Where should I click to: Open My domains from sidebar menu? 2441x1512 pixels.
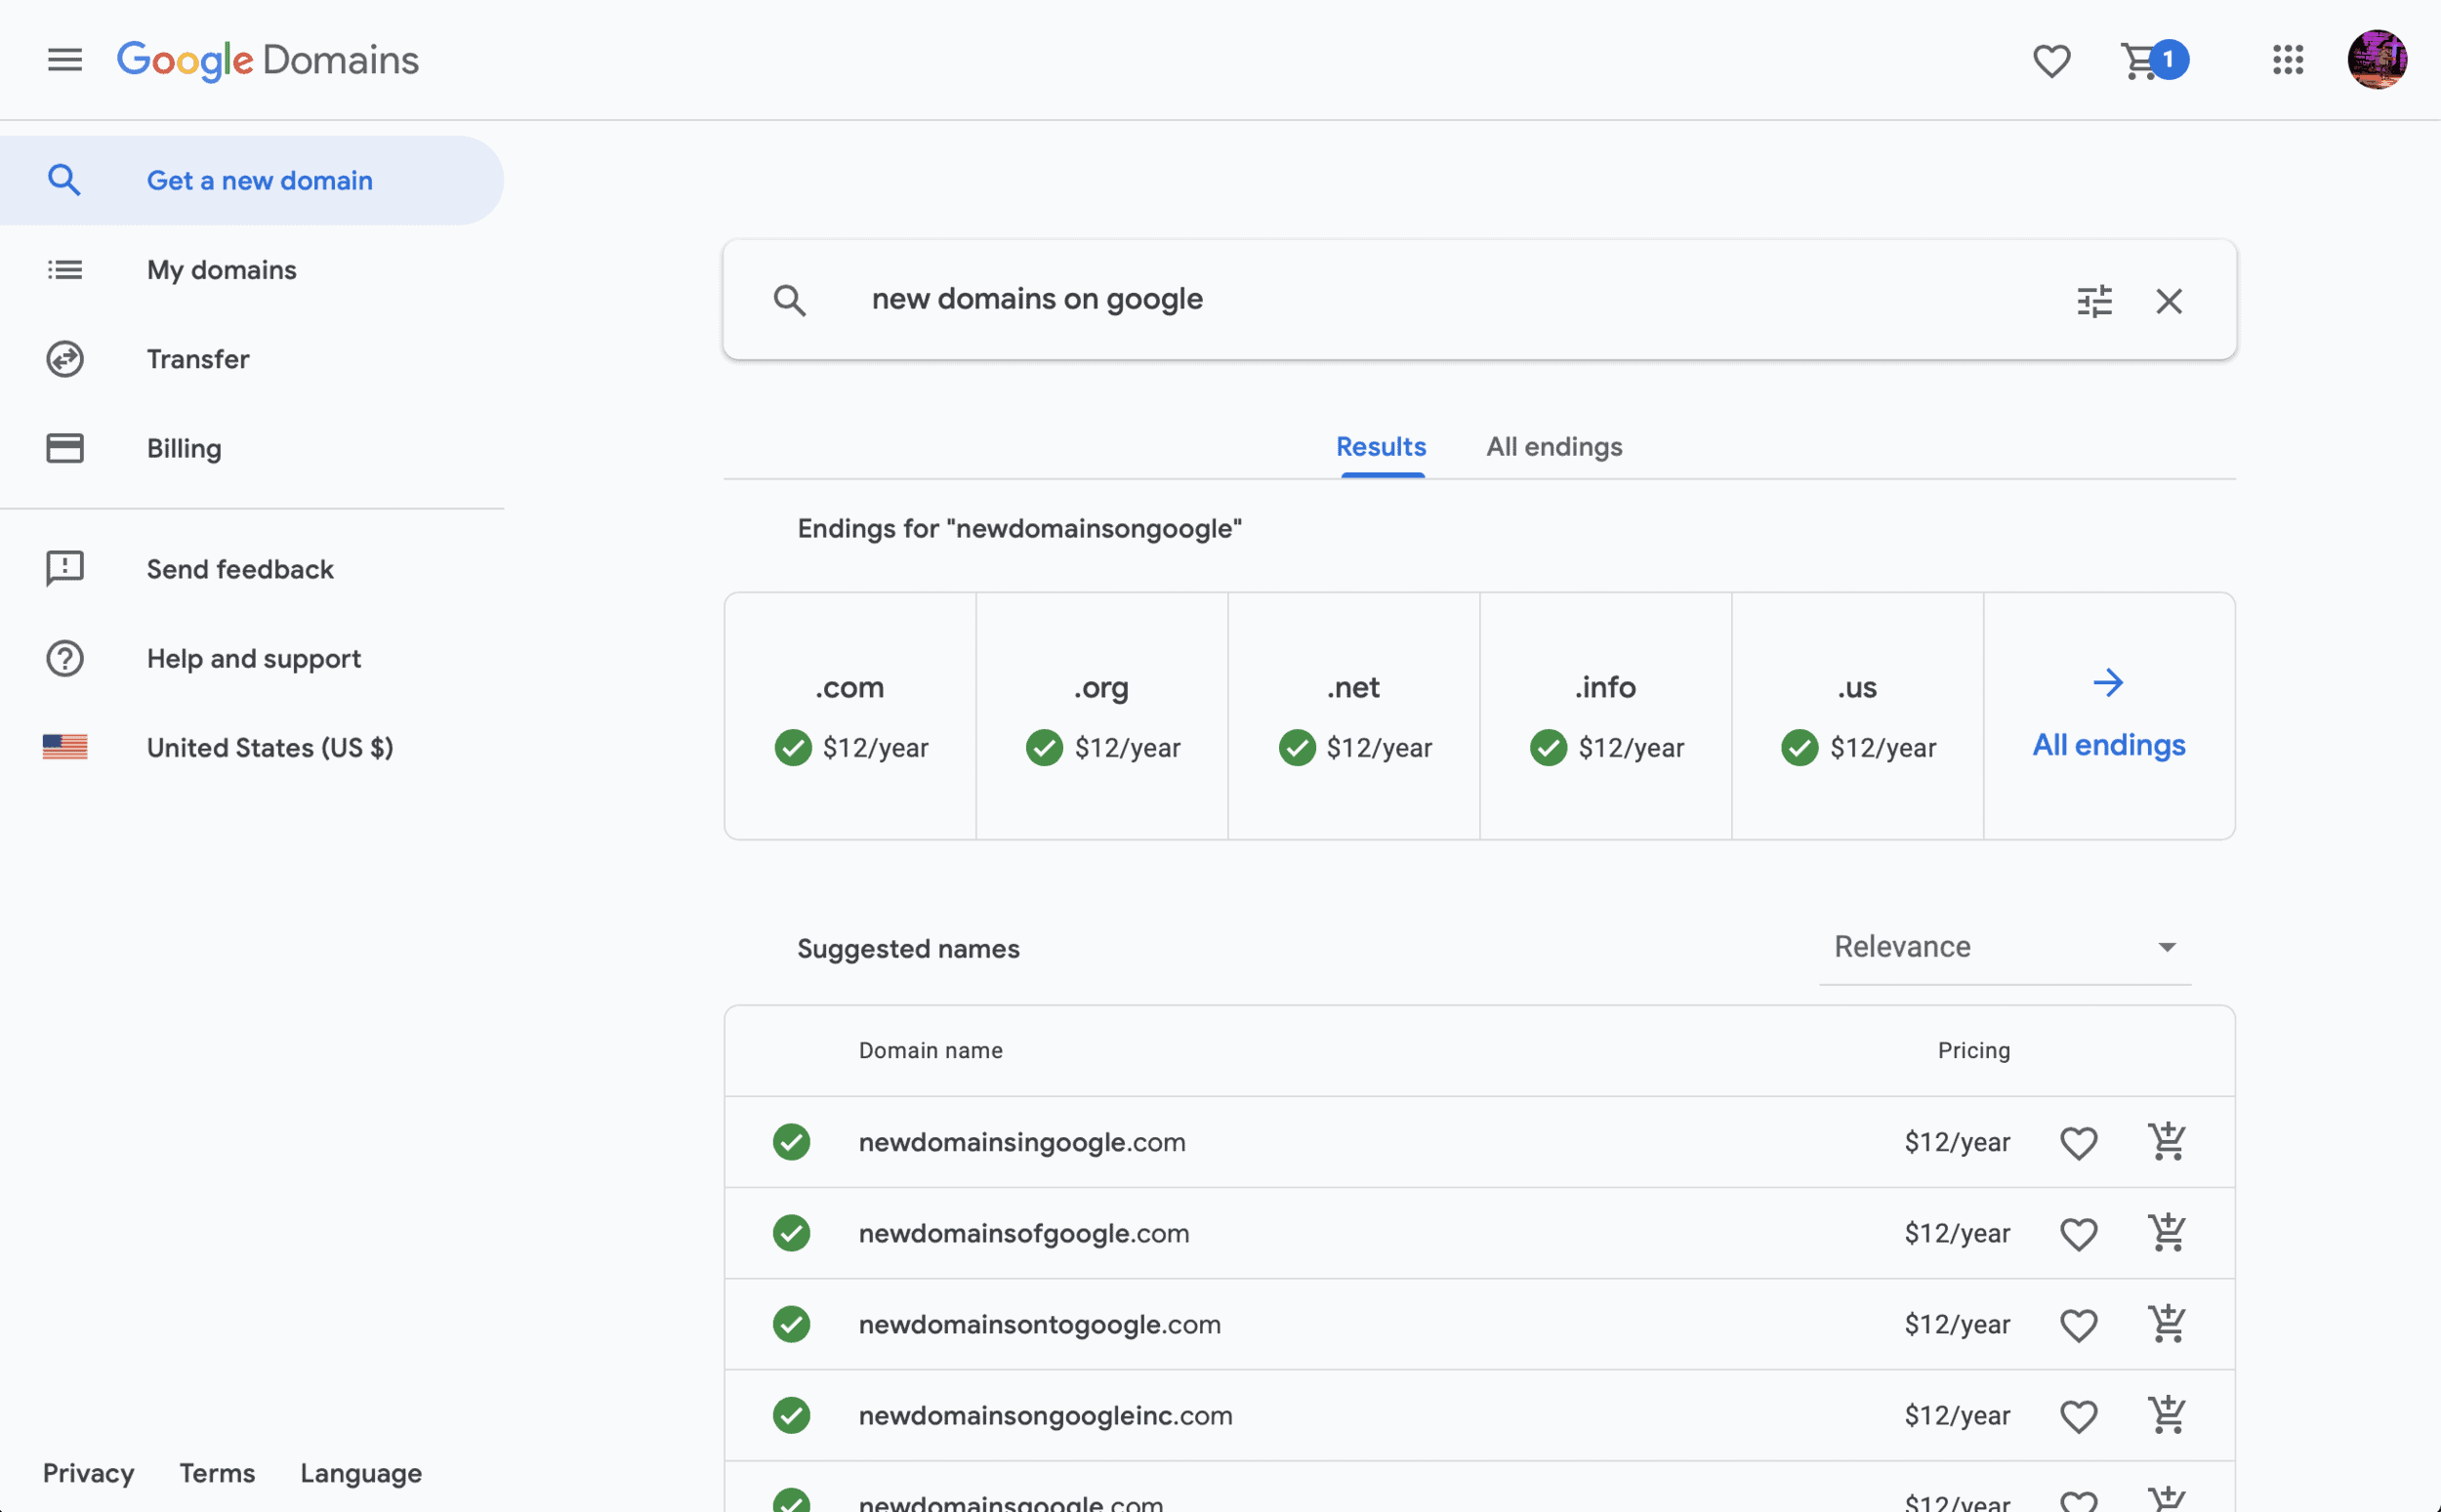pos(222,270)
